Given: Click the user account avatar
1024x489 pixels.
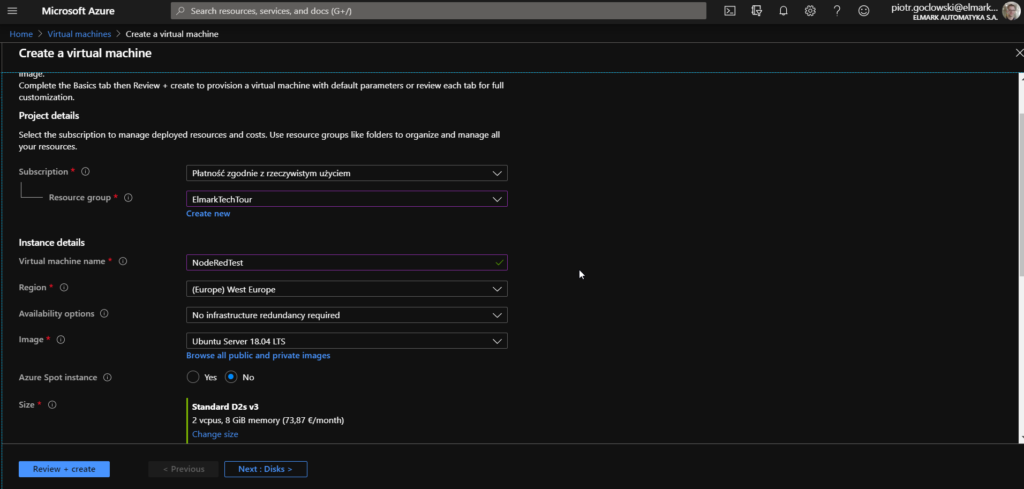Looking at the screenshot, I should (x=1011, y=10).
